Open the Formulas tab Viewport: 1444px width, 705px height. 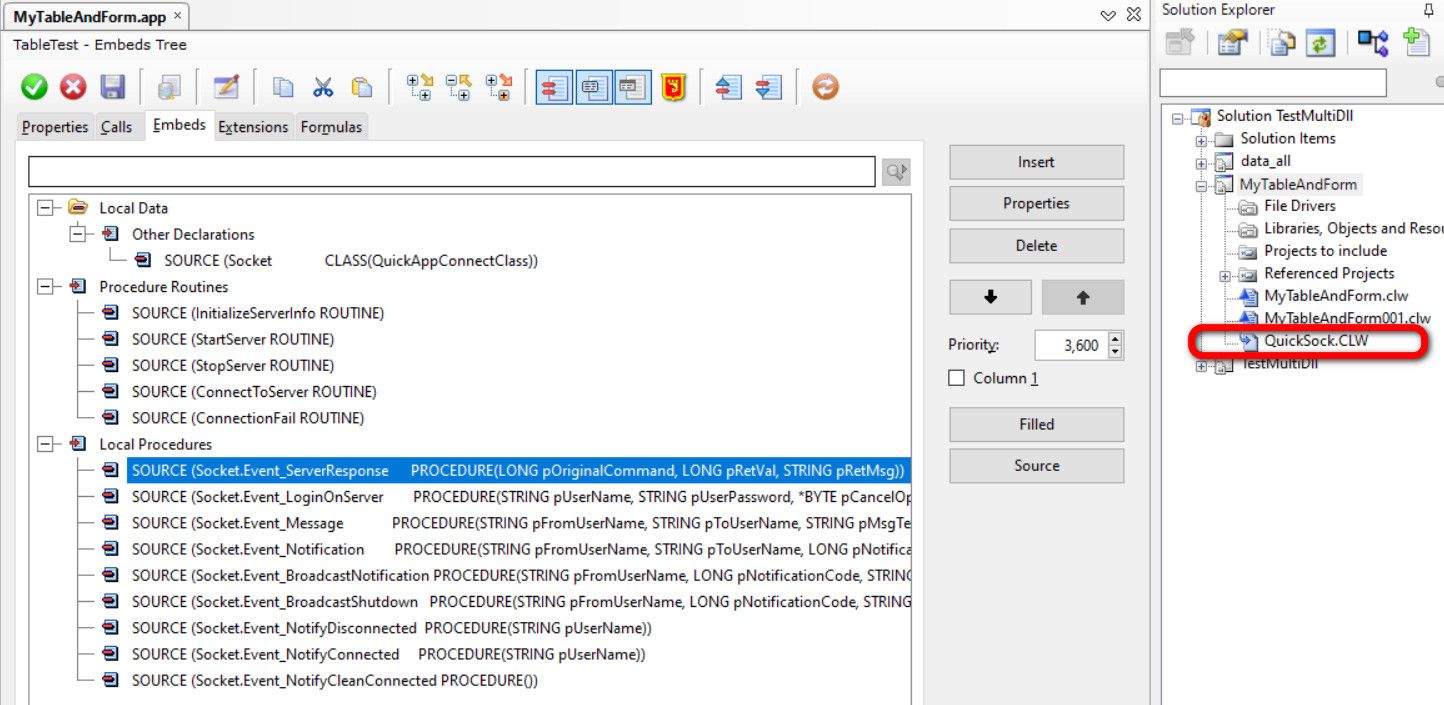point(331,127)
